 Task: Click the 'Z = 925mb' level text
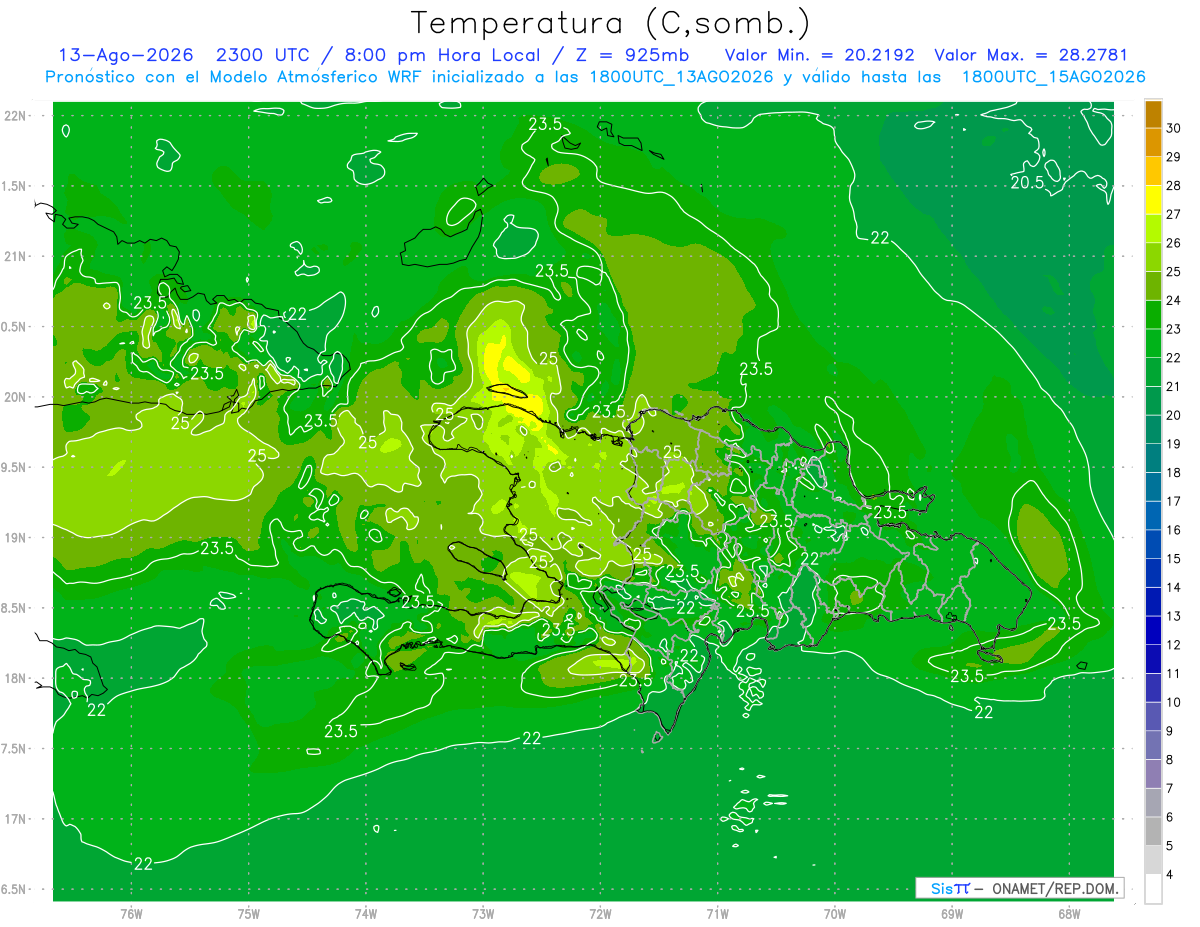(632, 55)
